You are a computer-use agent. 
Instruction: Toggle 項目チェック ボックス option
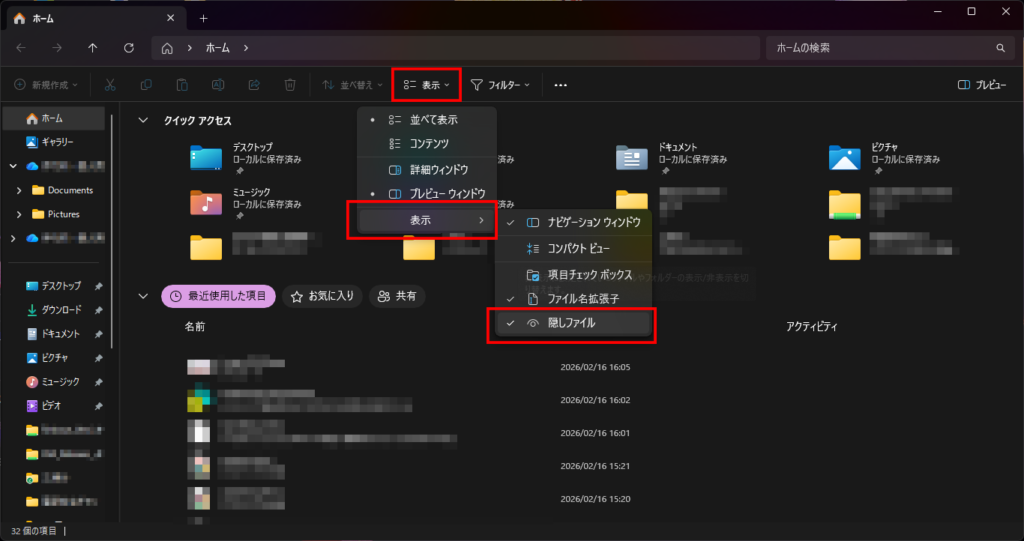(573, 275)
